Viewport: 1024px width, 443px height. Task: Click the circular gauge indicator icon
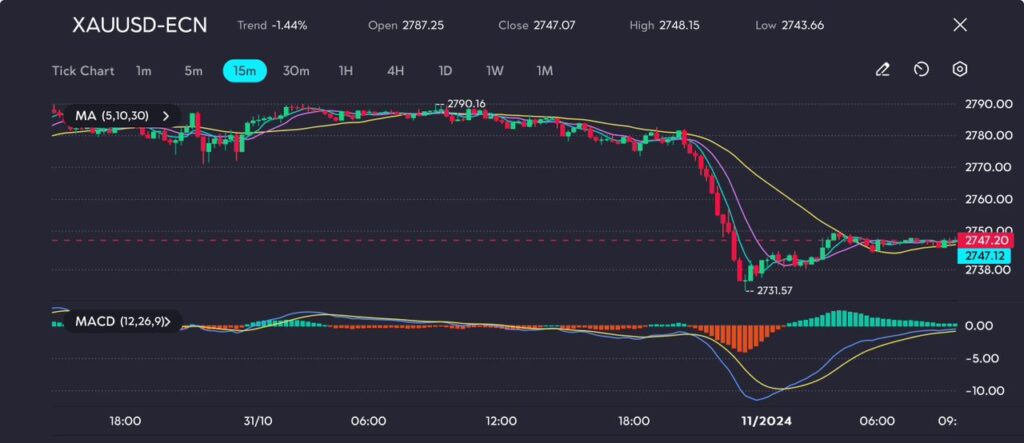pos(921,70)
